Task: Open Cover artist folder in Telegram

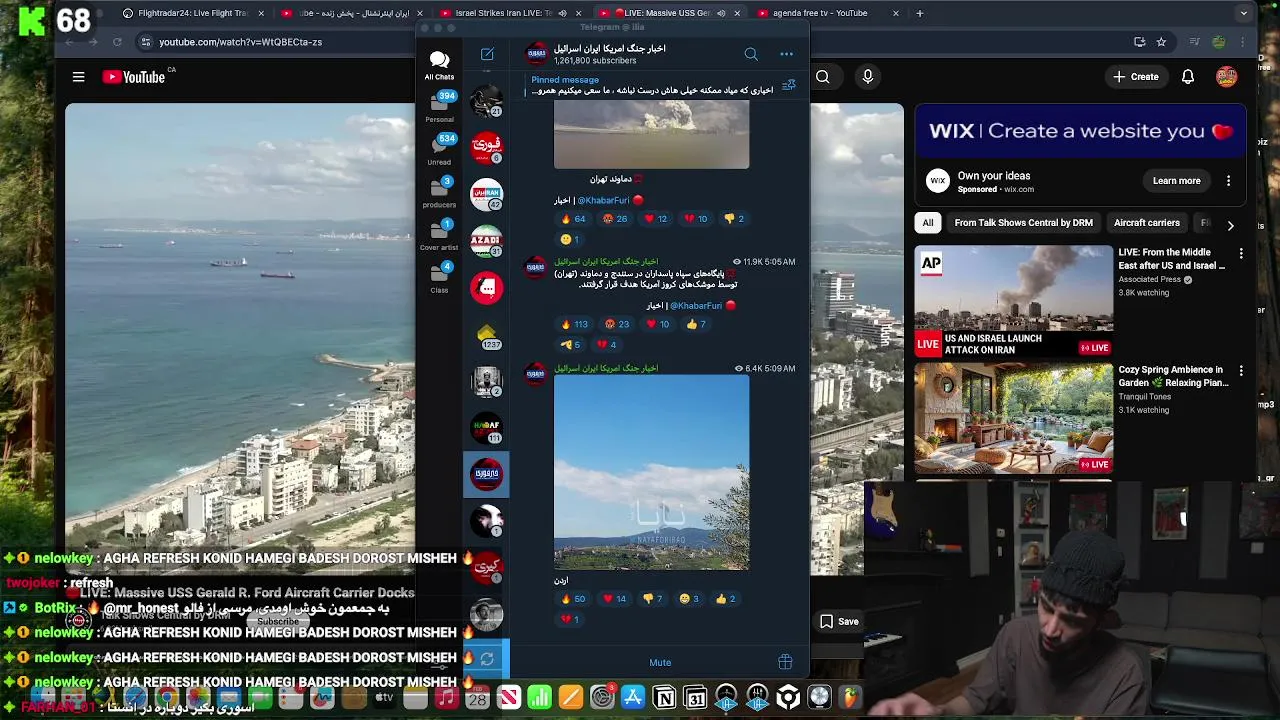Action: (439, 235)
